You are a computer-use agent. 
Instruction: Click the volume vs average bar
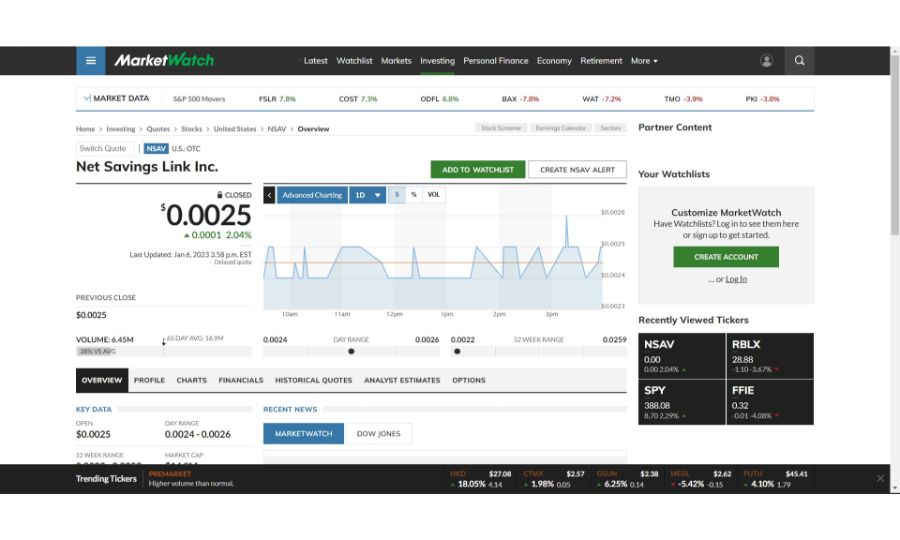point(164,351)
